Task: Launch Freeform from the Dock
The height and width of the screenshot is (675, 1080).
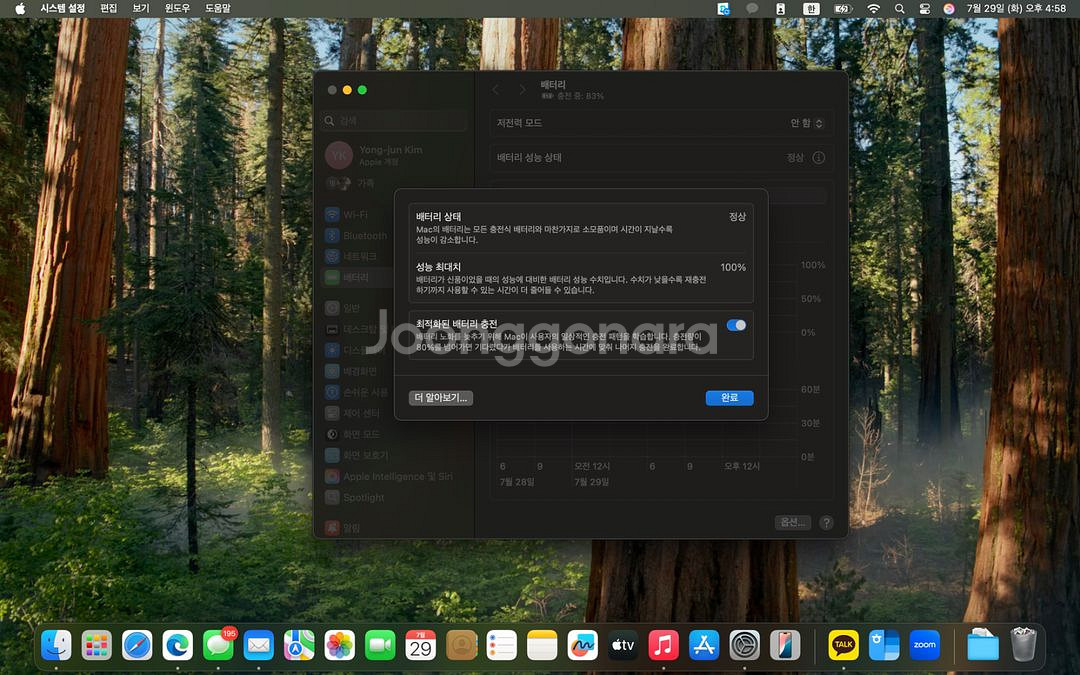Action: point(583,645)
